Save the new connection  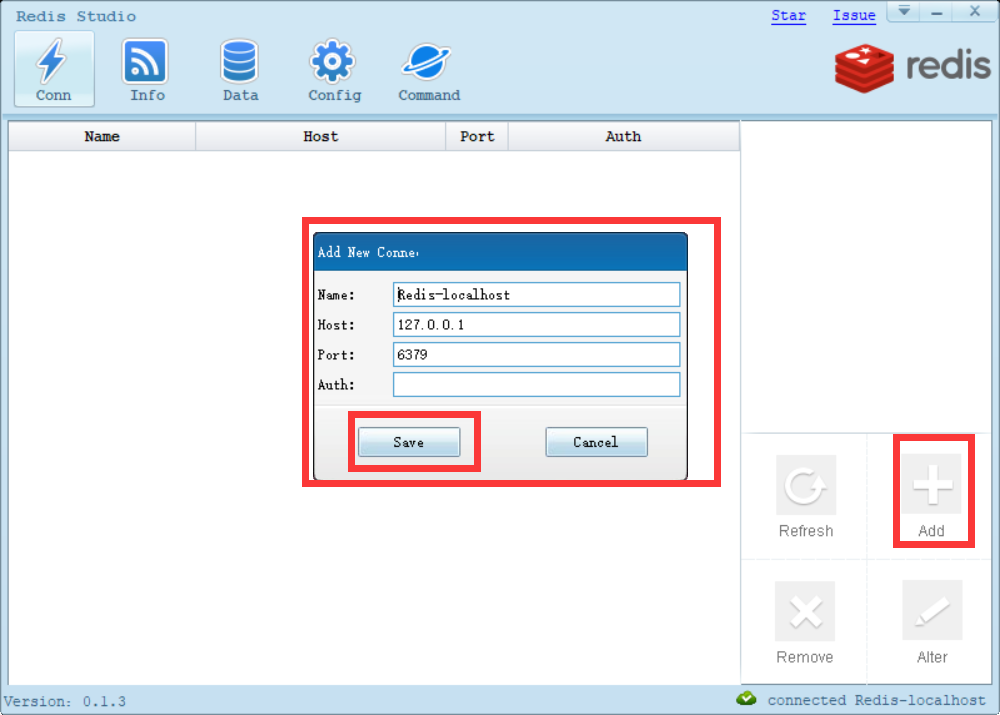click(x=409, y=442)
